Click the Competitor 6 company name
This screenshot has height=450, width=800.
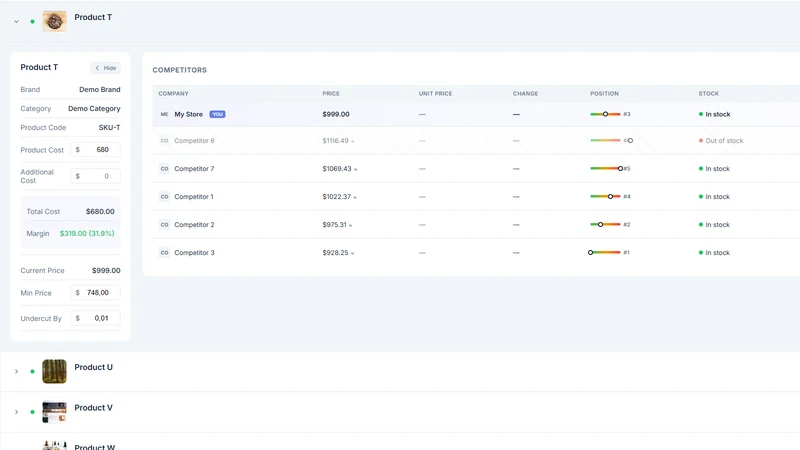pos(194,141)
